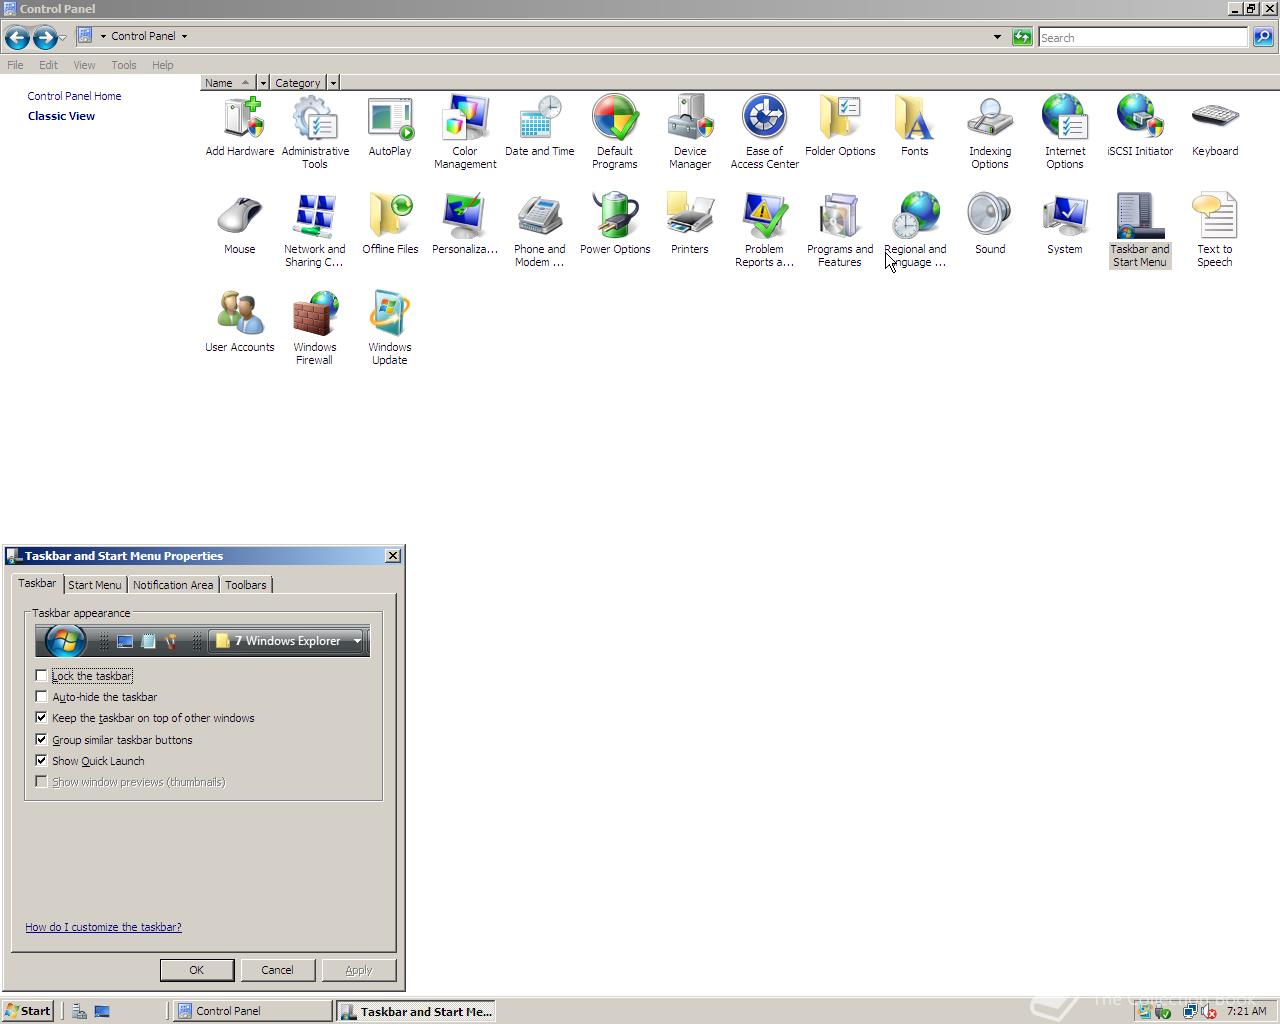Open 'How do I customize the taskbar?' link
Screen dimensions: 1280x1024
tap(104, 927)
